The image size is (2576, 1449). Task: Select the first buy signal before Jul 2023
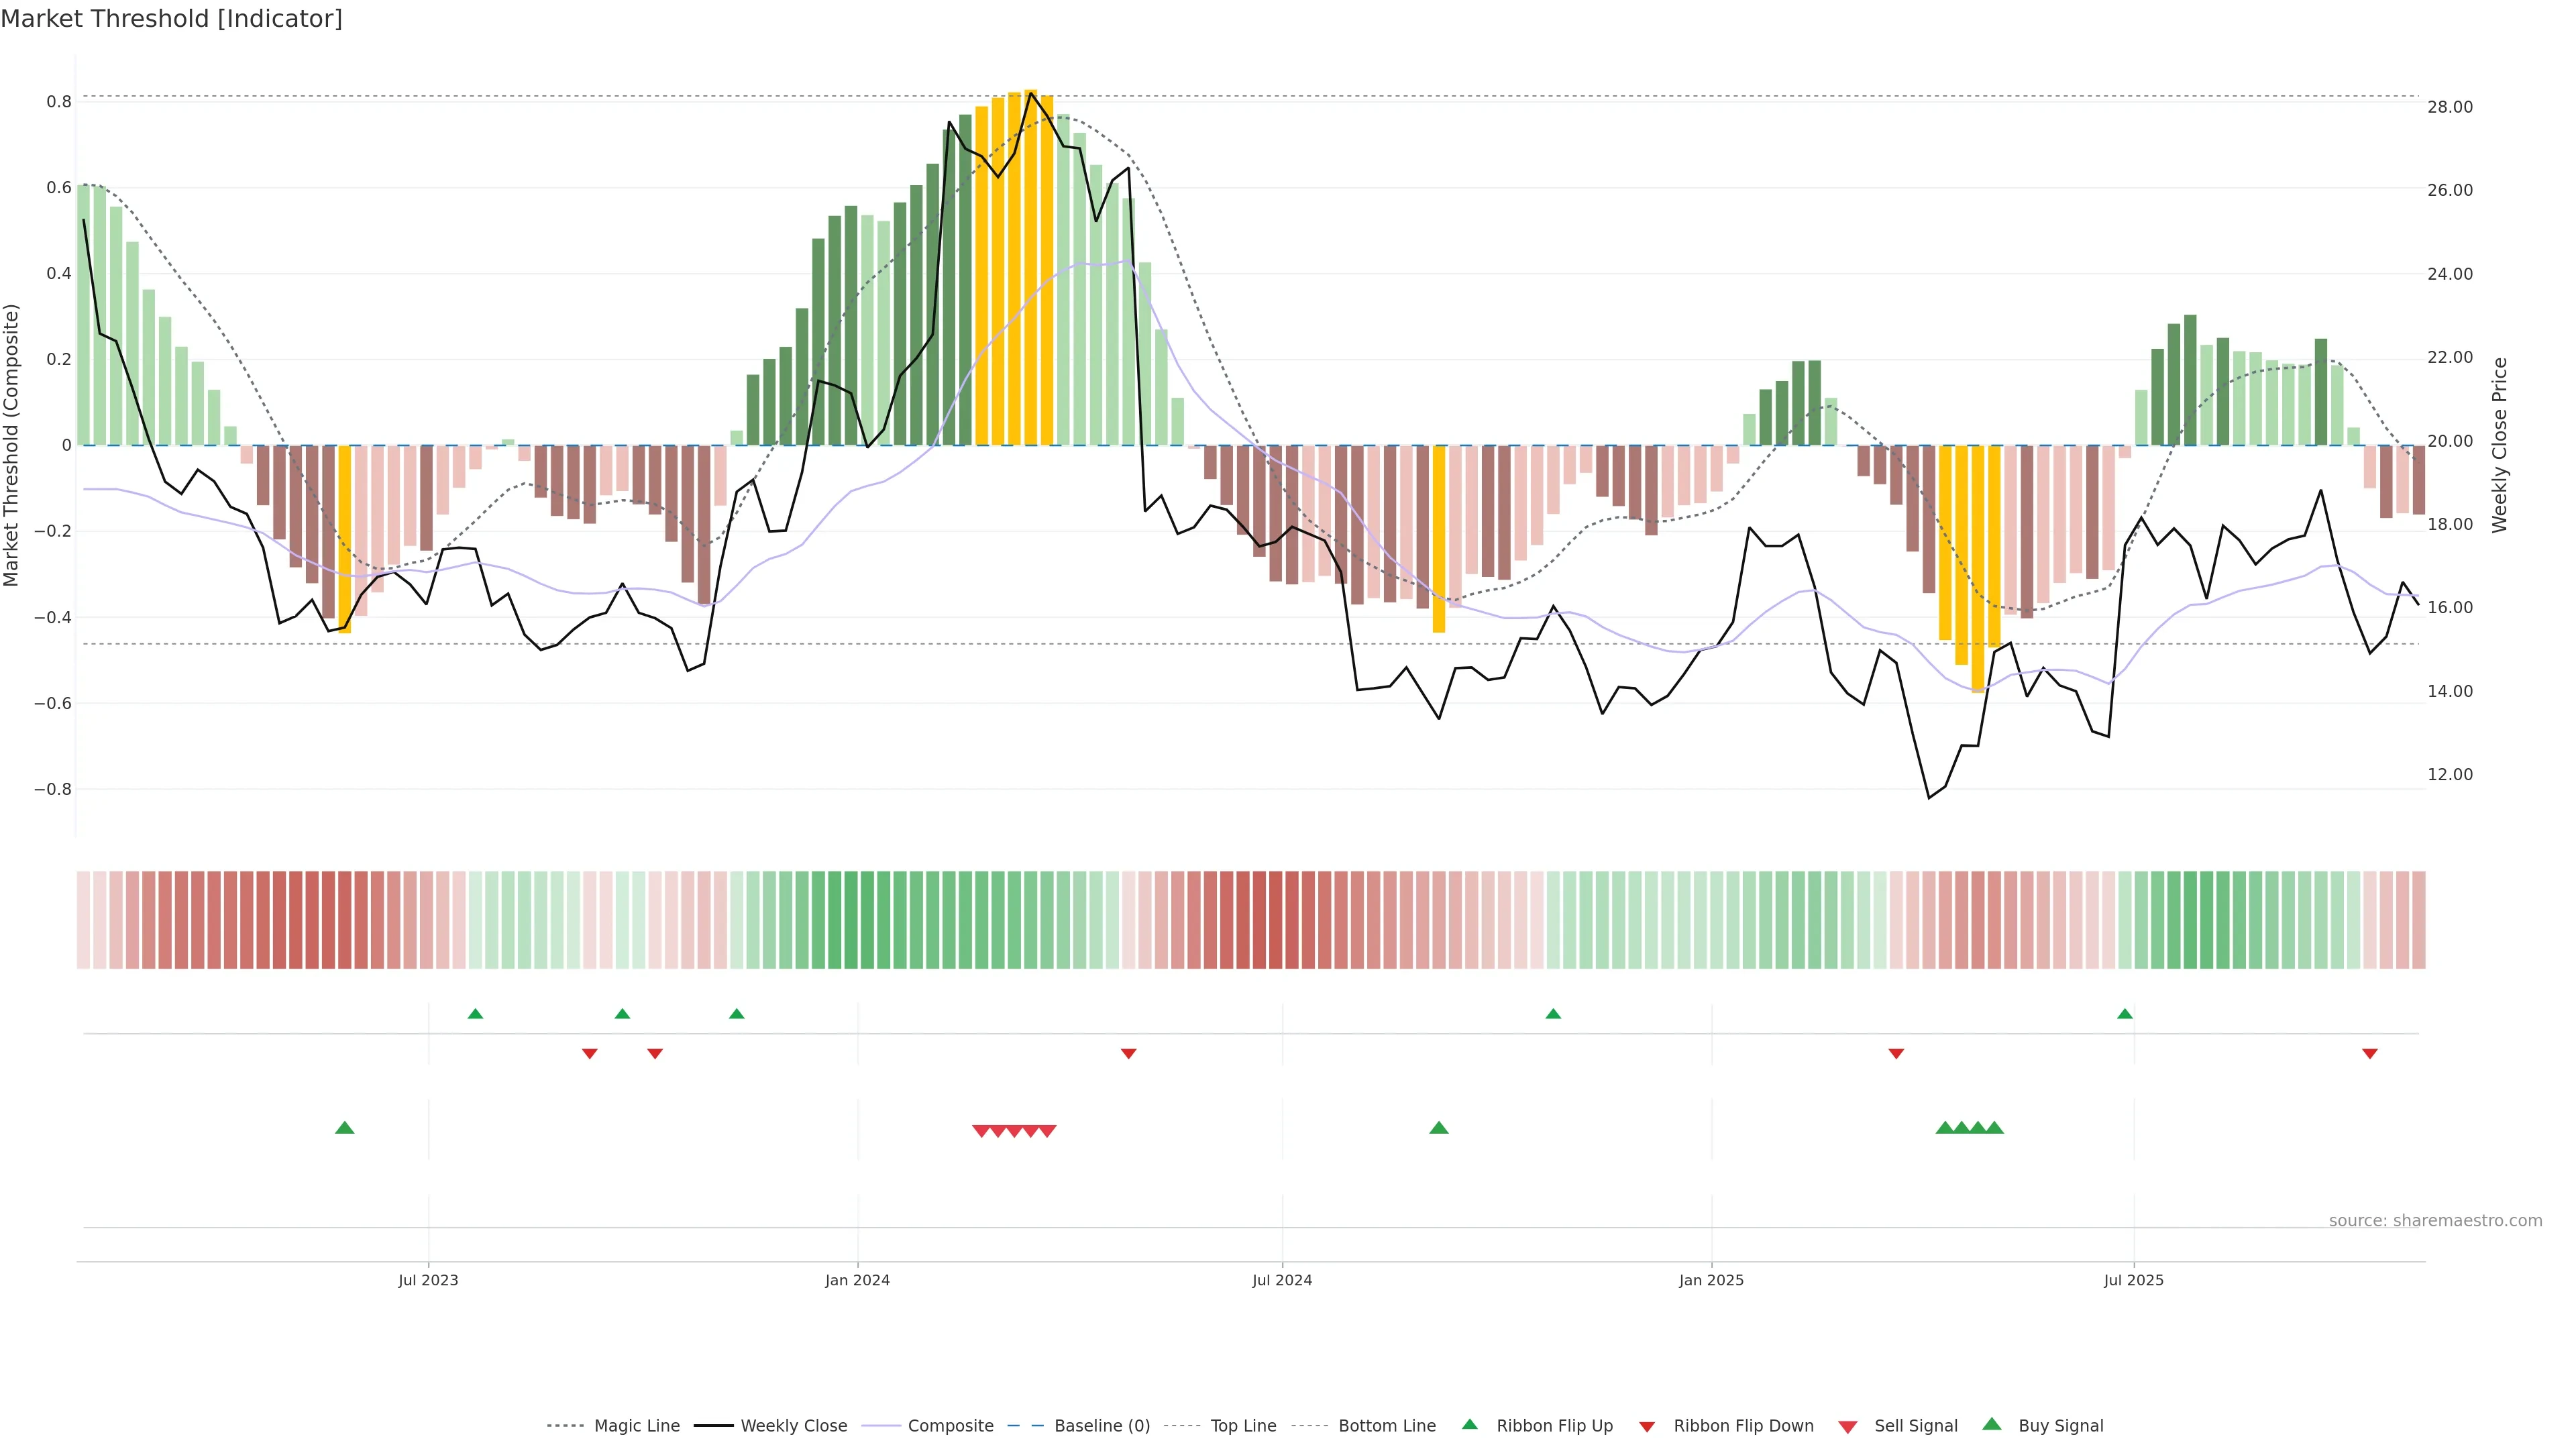345,1128
